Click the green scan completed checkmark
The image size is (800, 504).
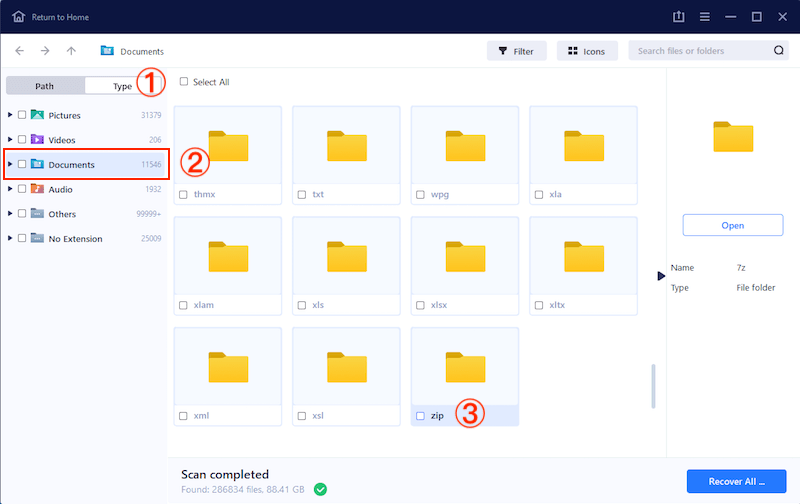[320, 489]
